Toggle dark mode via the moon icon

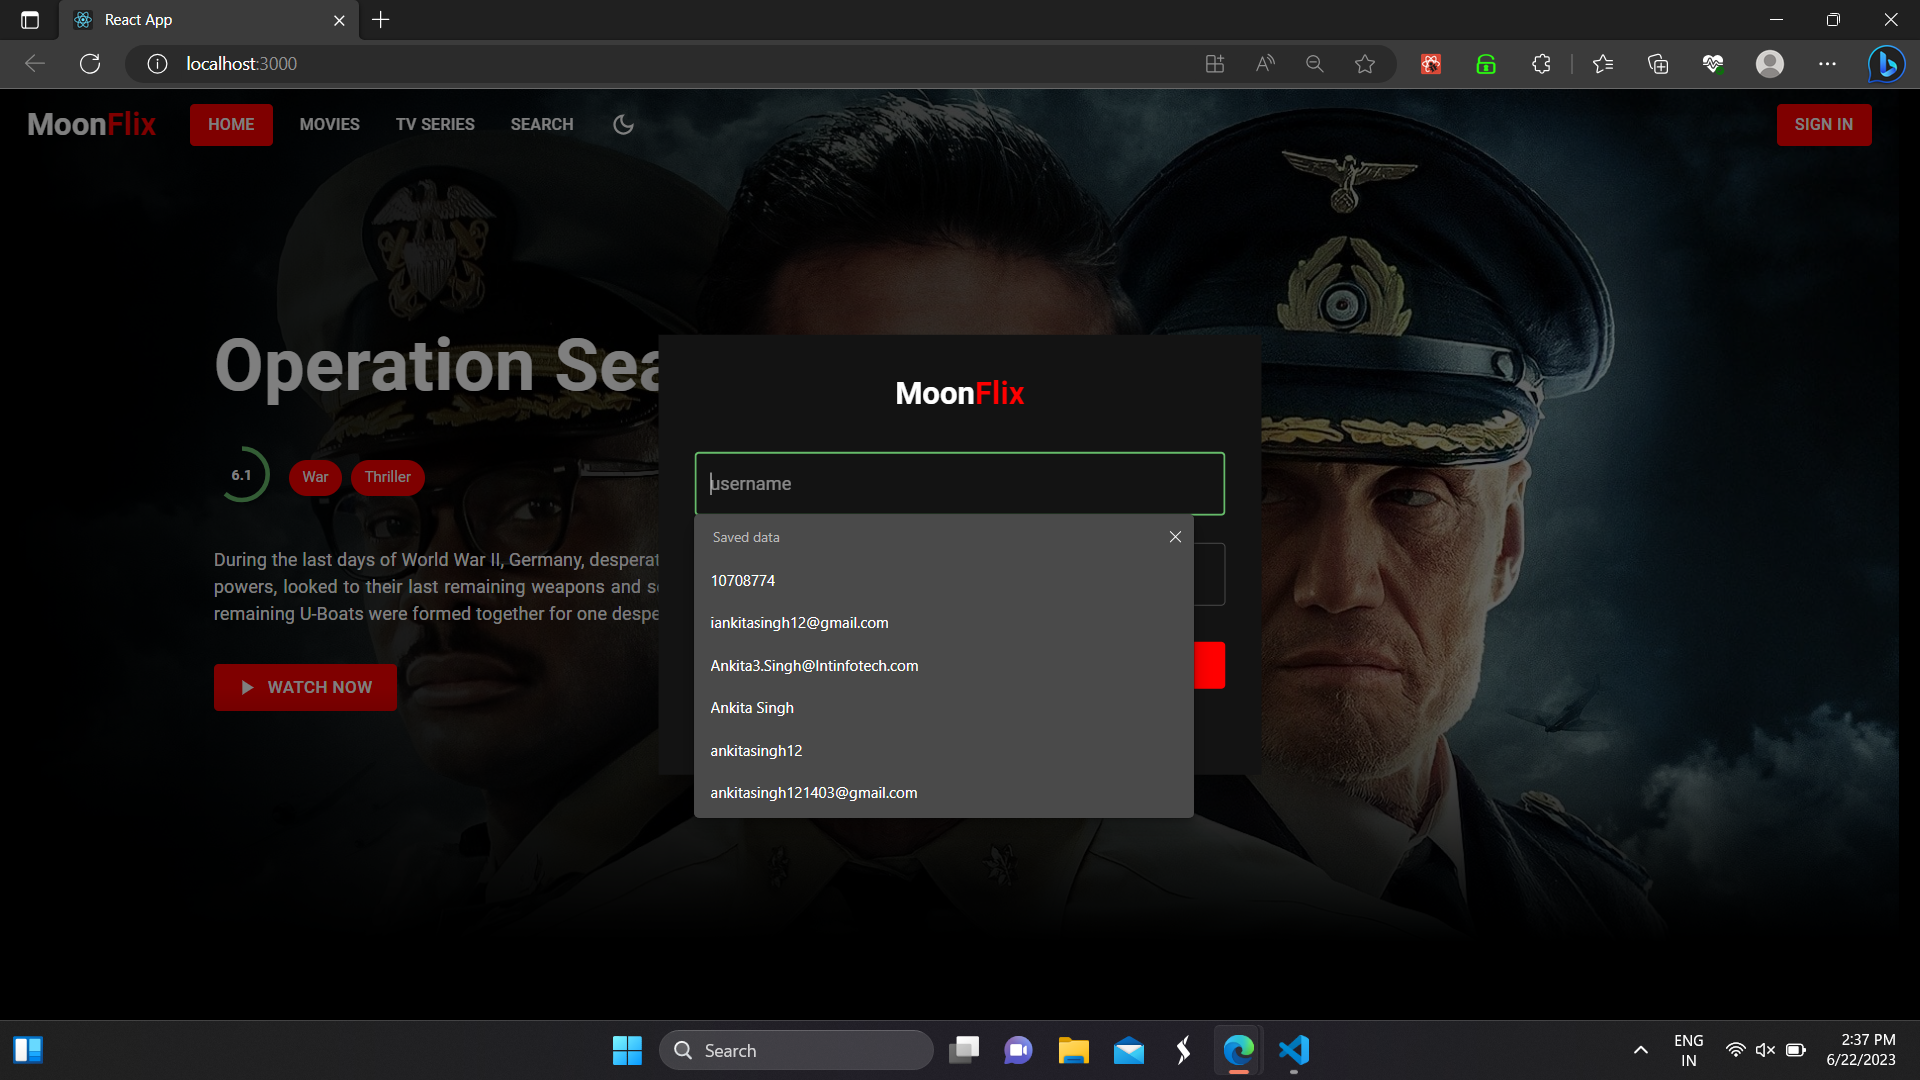623,124
